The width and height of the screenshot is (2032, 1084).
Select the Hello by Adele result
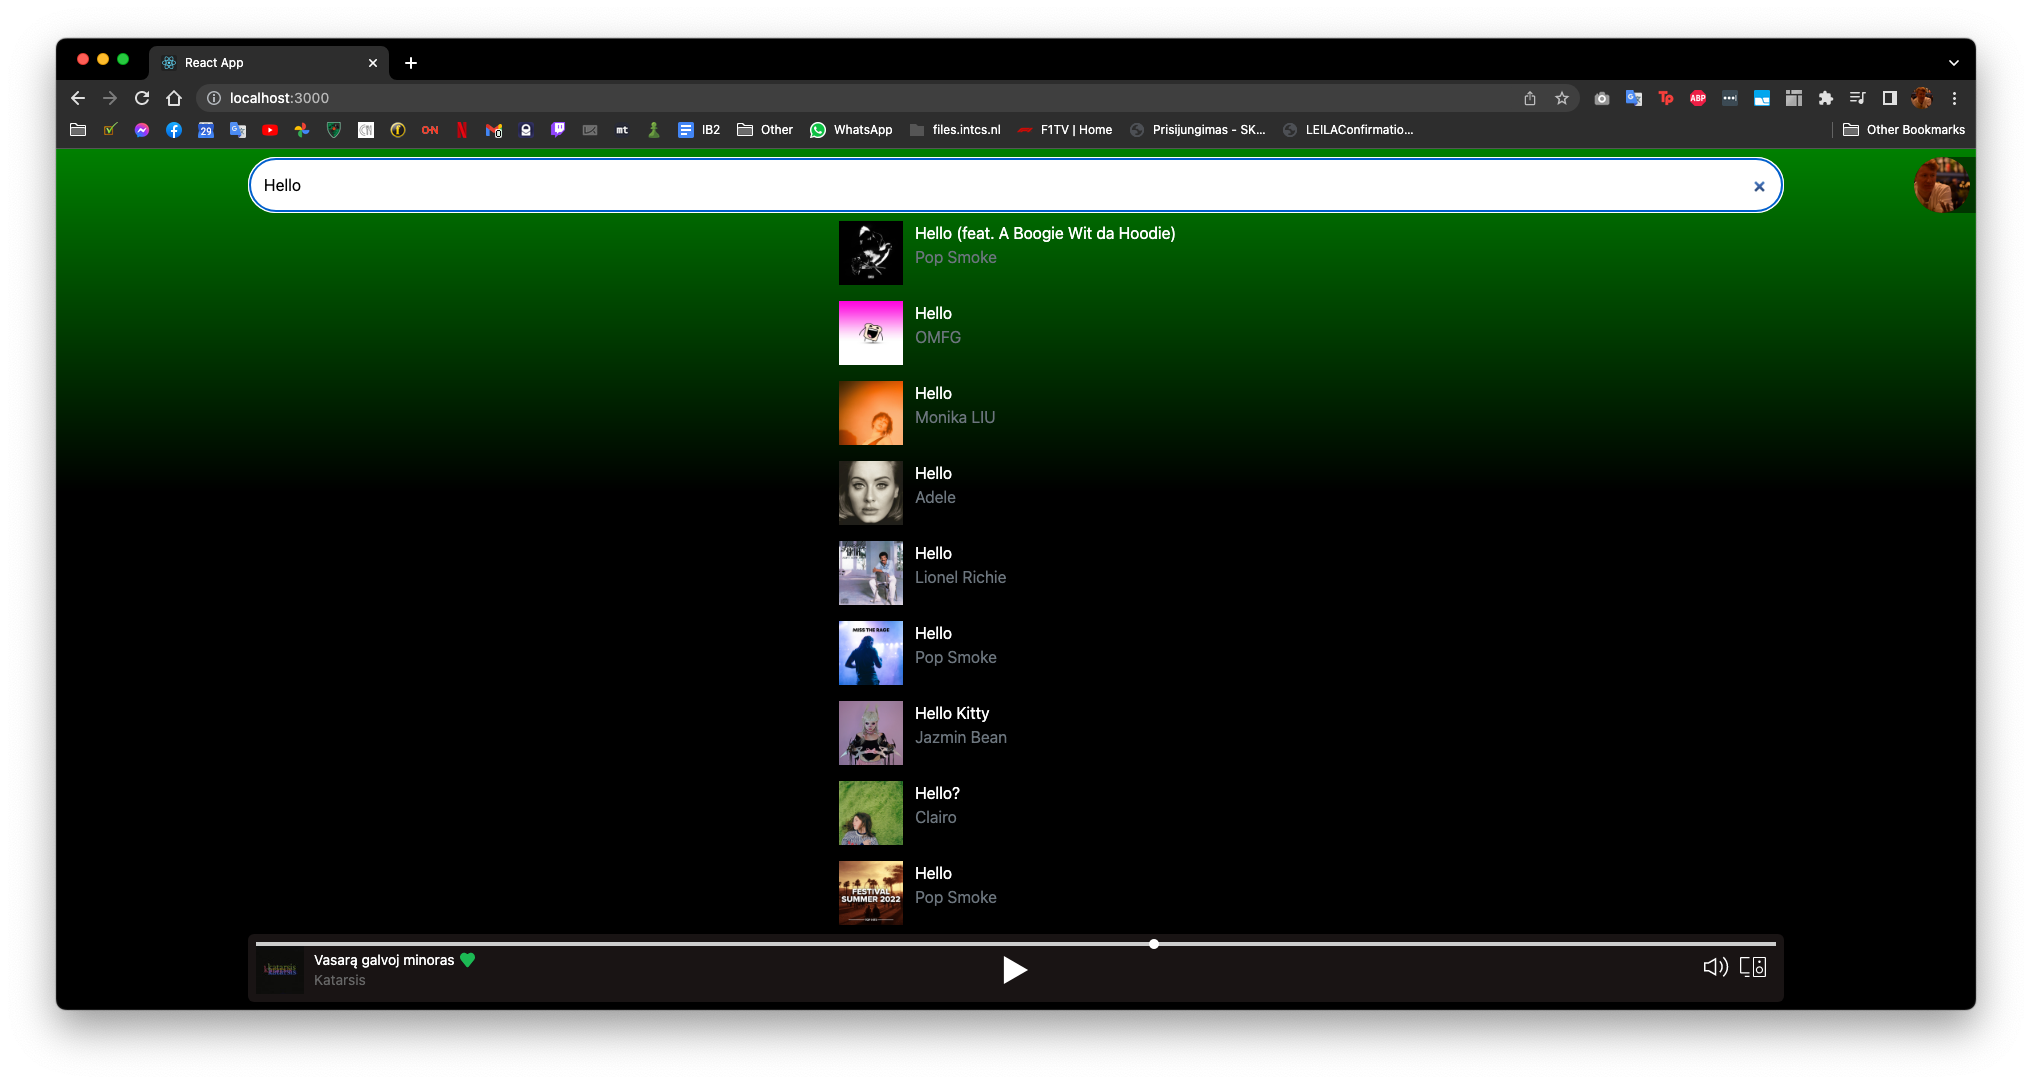(x=897, y=493)
